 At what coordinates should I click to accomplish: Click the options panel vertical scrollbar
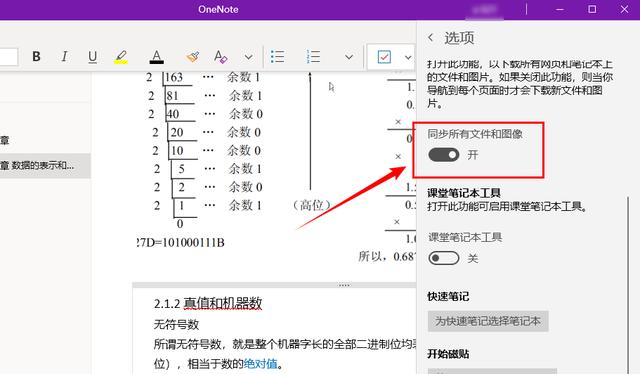click(x=628, y=285)
